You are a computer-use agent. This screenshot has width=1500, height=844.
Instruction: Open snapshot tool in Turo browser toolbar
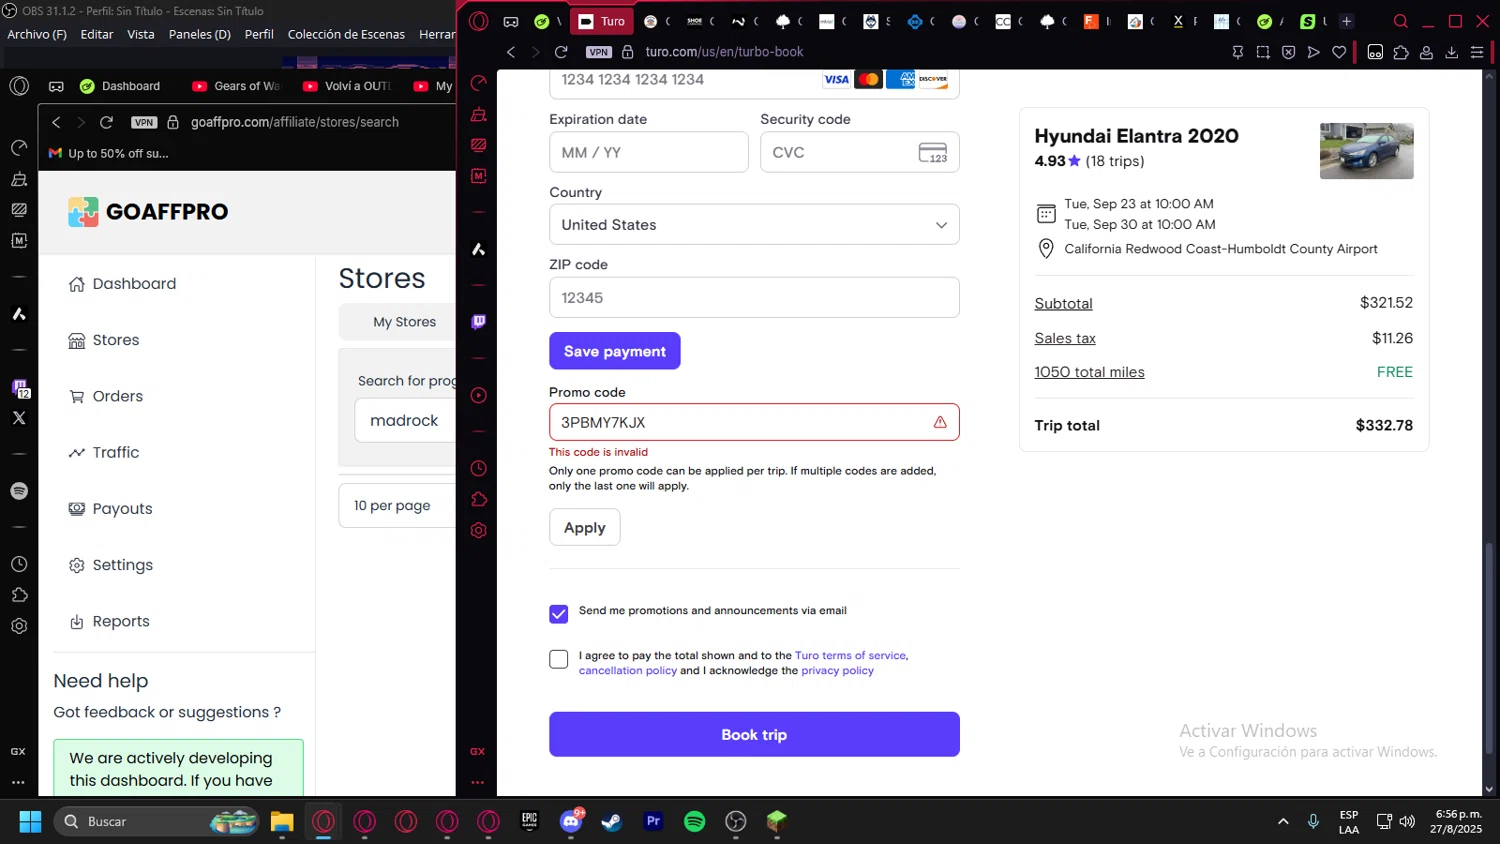1263,52
